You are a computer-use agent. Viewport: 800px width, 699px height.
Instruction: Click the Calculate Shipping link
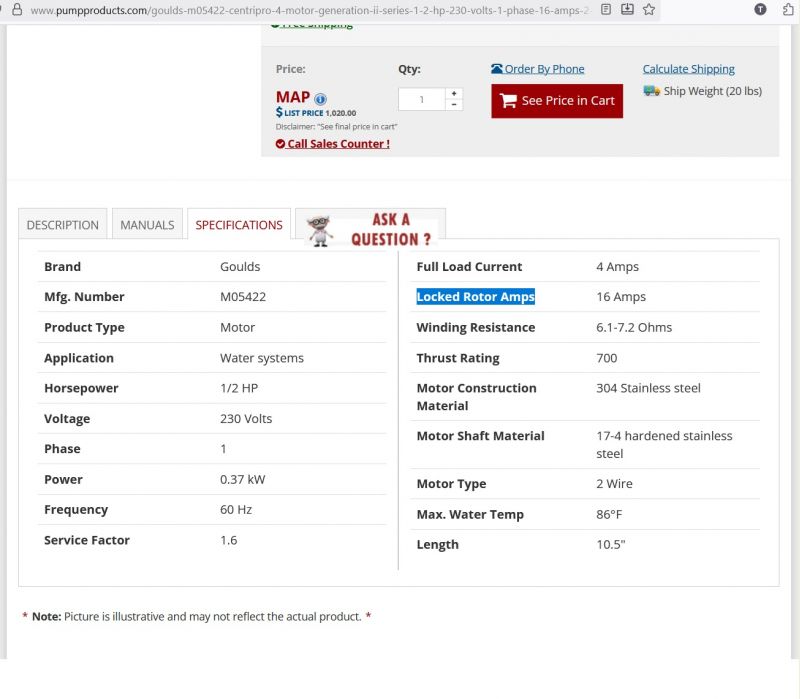688,69
